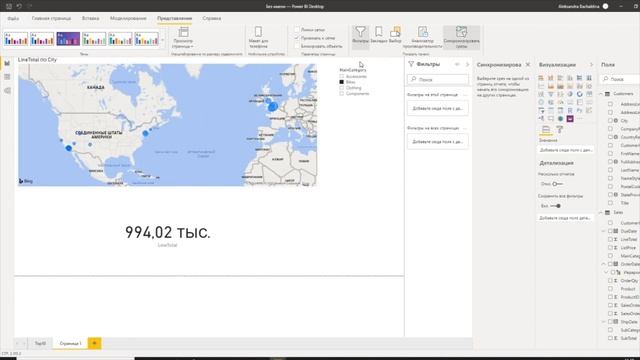Expand the DueDate field hierarchy
The height and width of the screenshot is (360, 640).
coord(604,231)
